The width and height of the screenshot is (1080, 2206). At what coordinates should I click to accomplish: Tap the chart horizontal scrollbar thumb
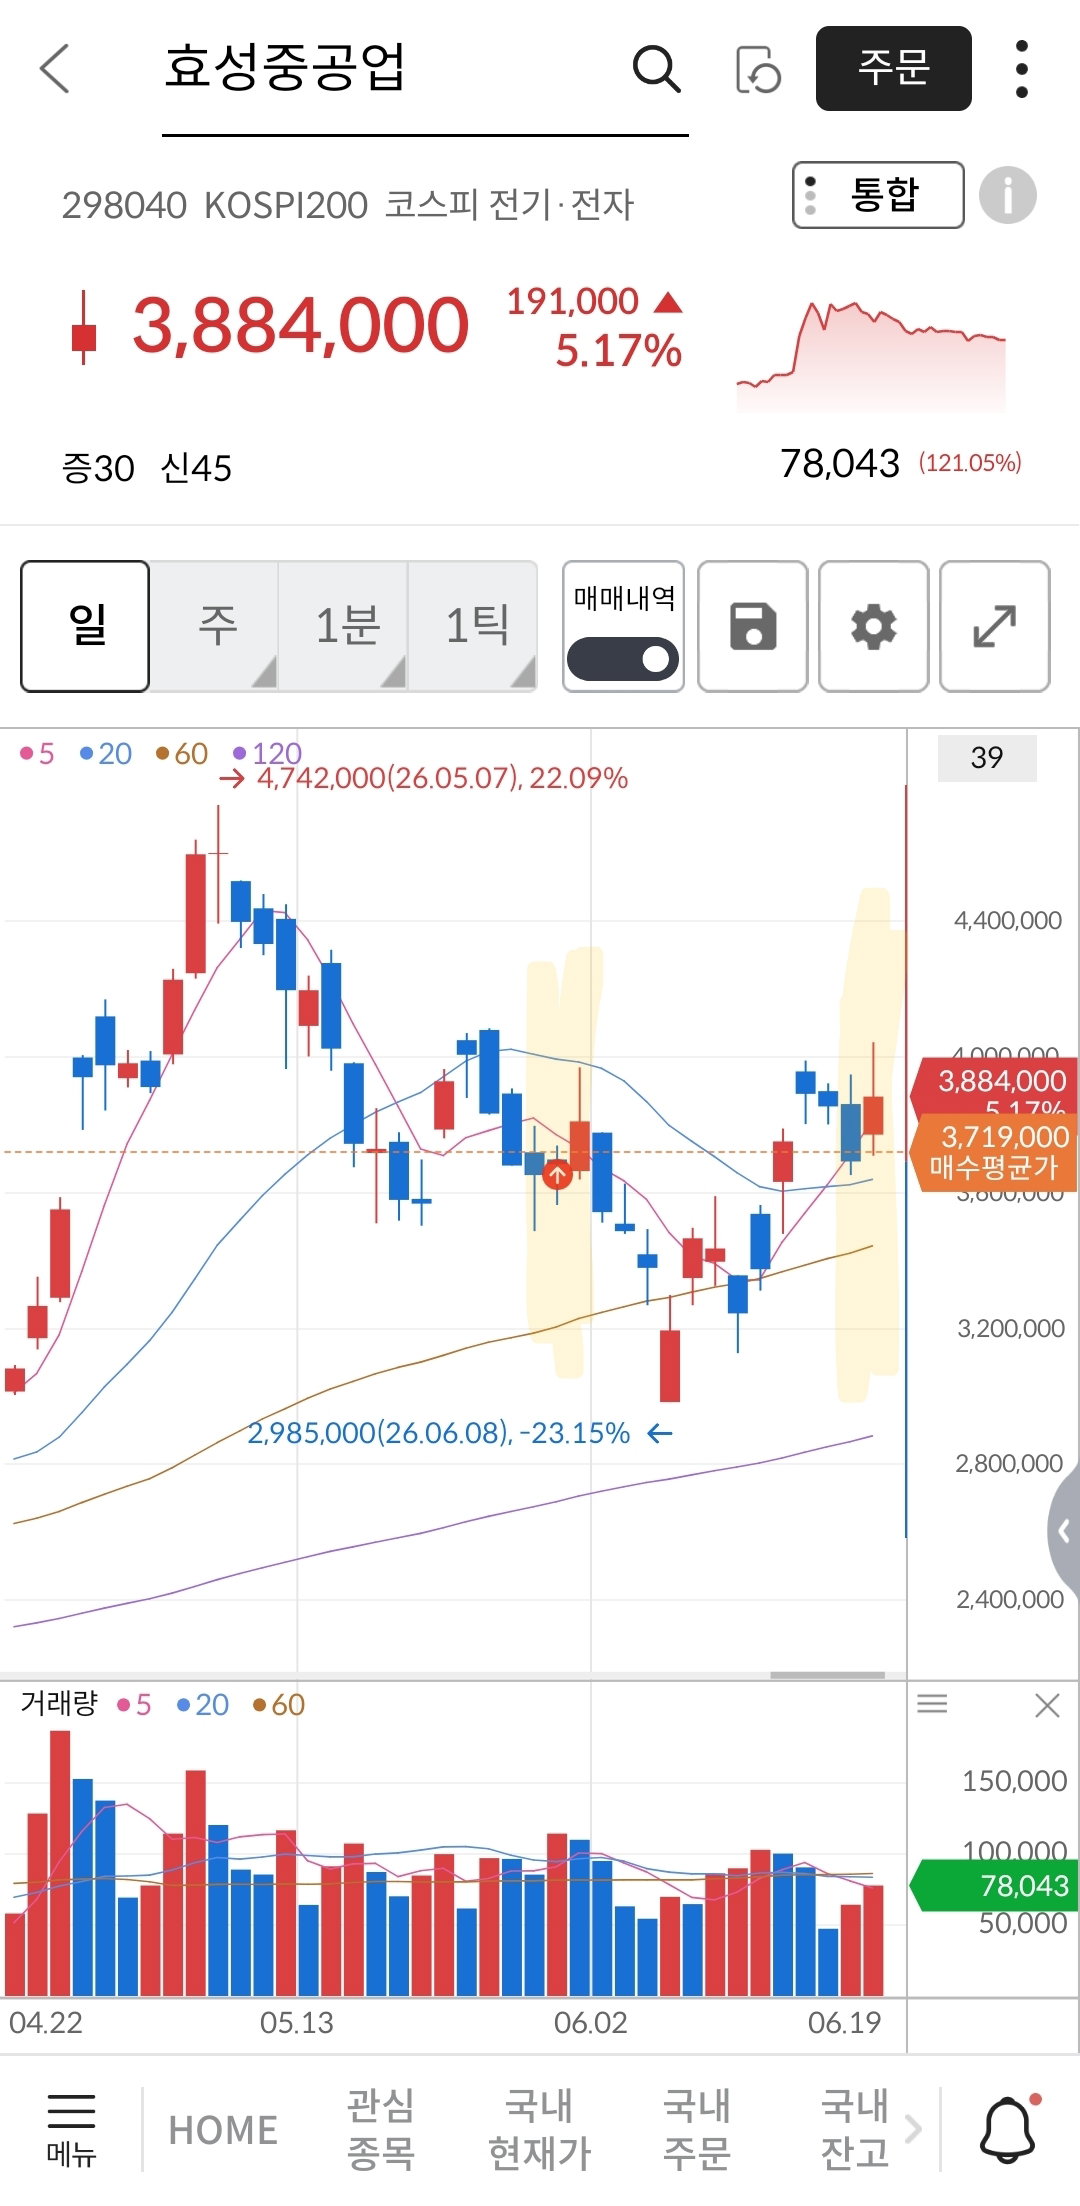(x=827, y=1674)
